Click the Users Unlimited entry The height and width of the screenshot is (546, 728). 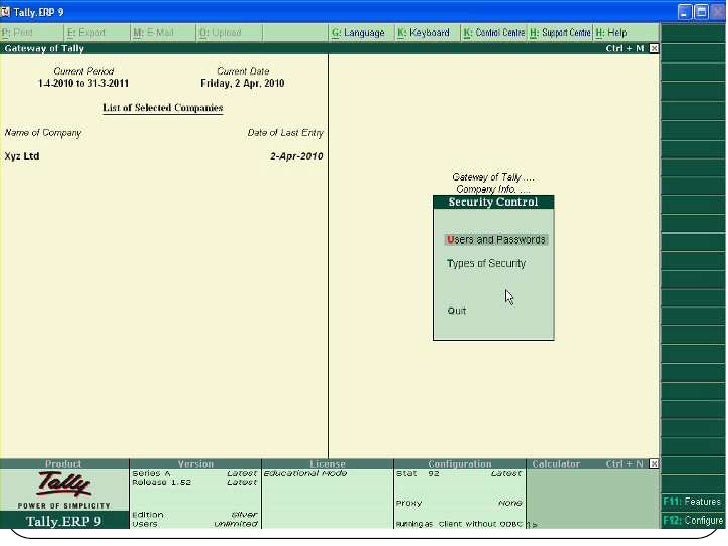tap(195, 524)
